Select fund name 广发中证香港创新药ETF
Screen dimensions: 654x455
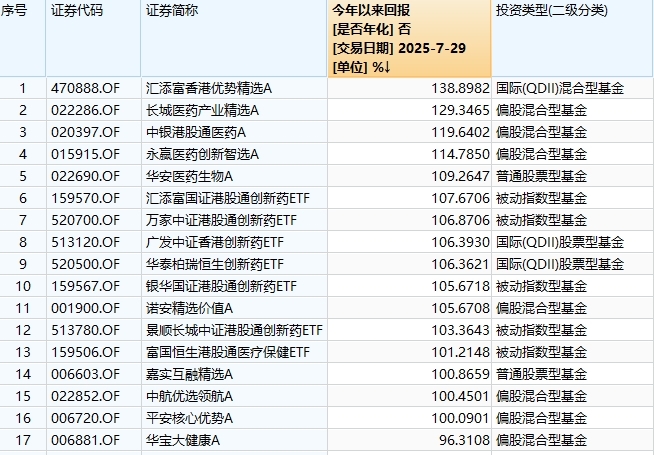click(x=214, y=242)
